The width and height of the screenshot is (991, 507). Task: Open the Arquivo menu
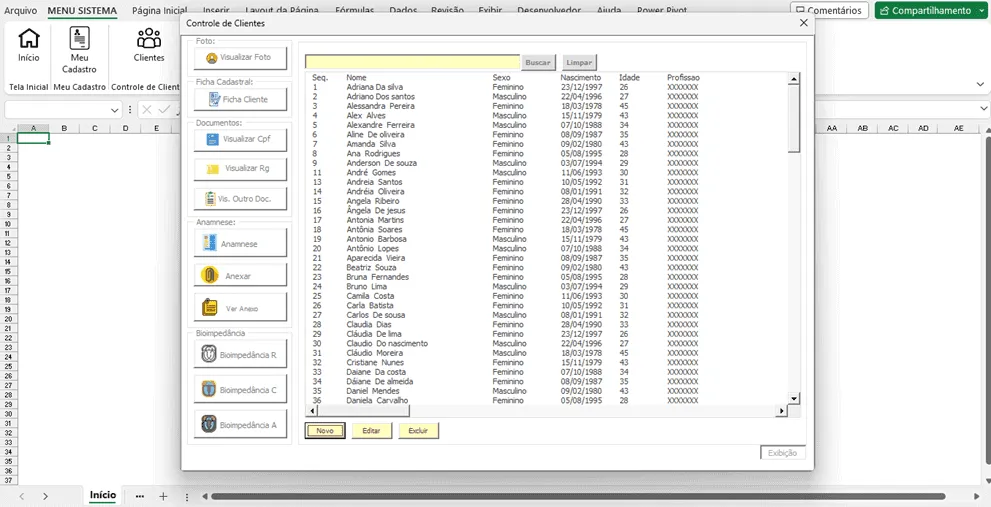click(20, 11)
